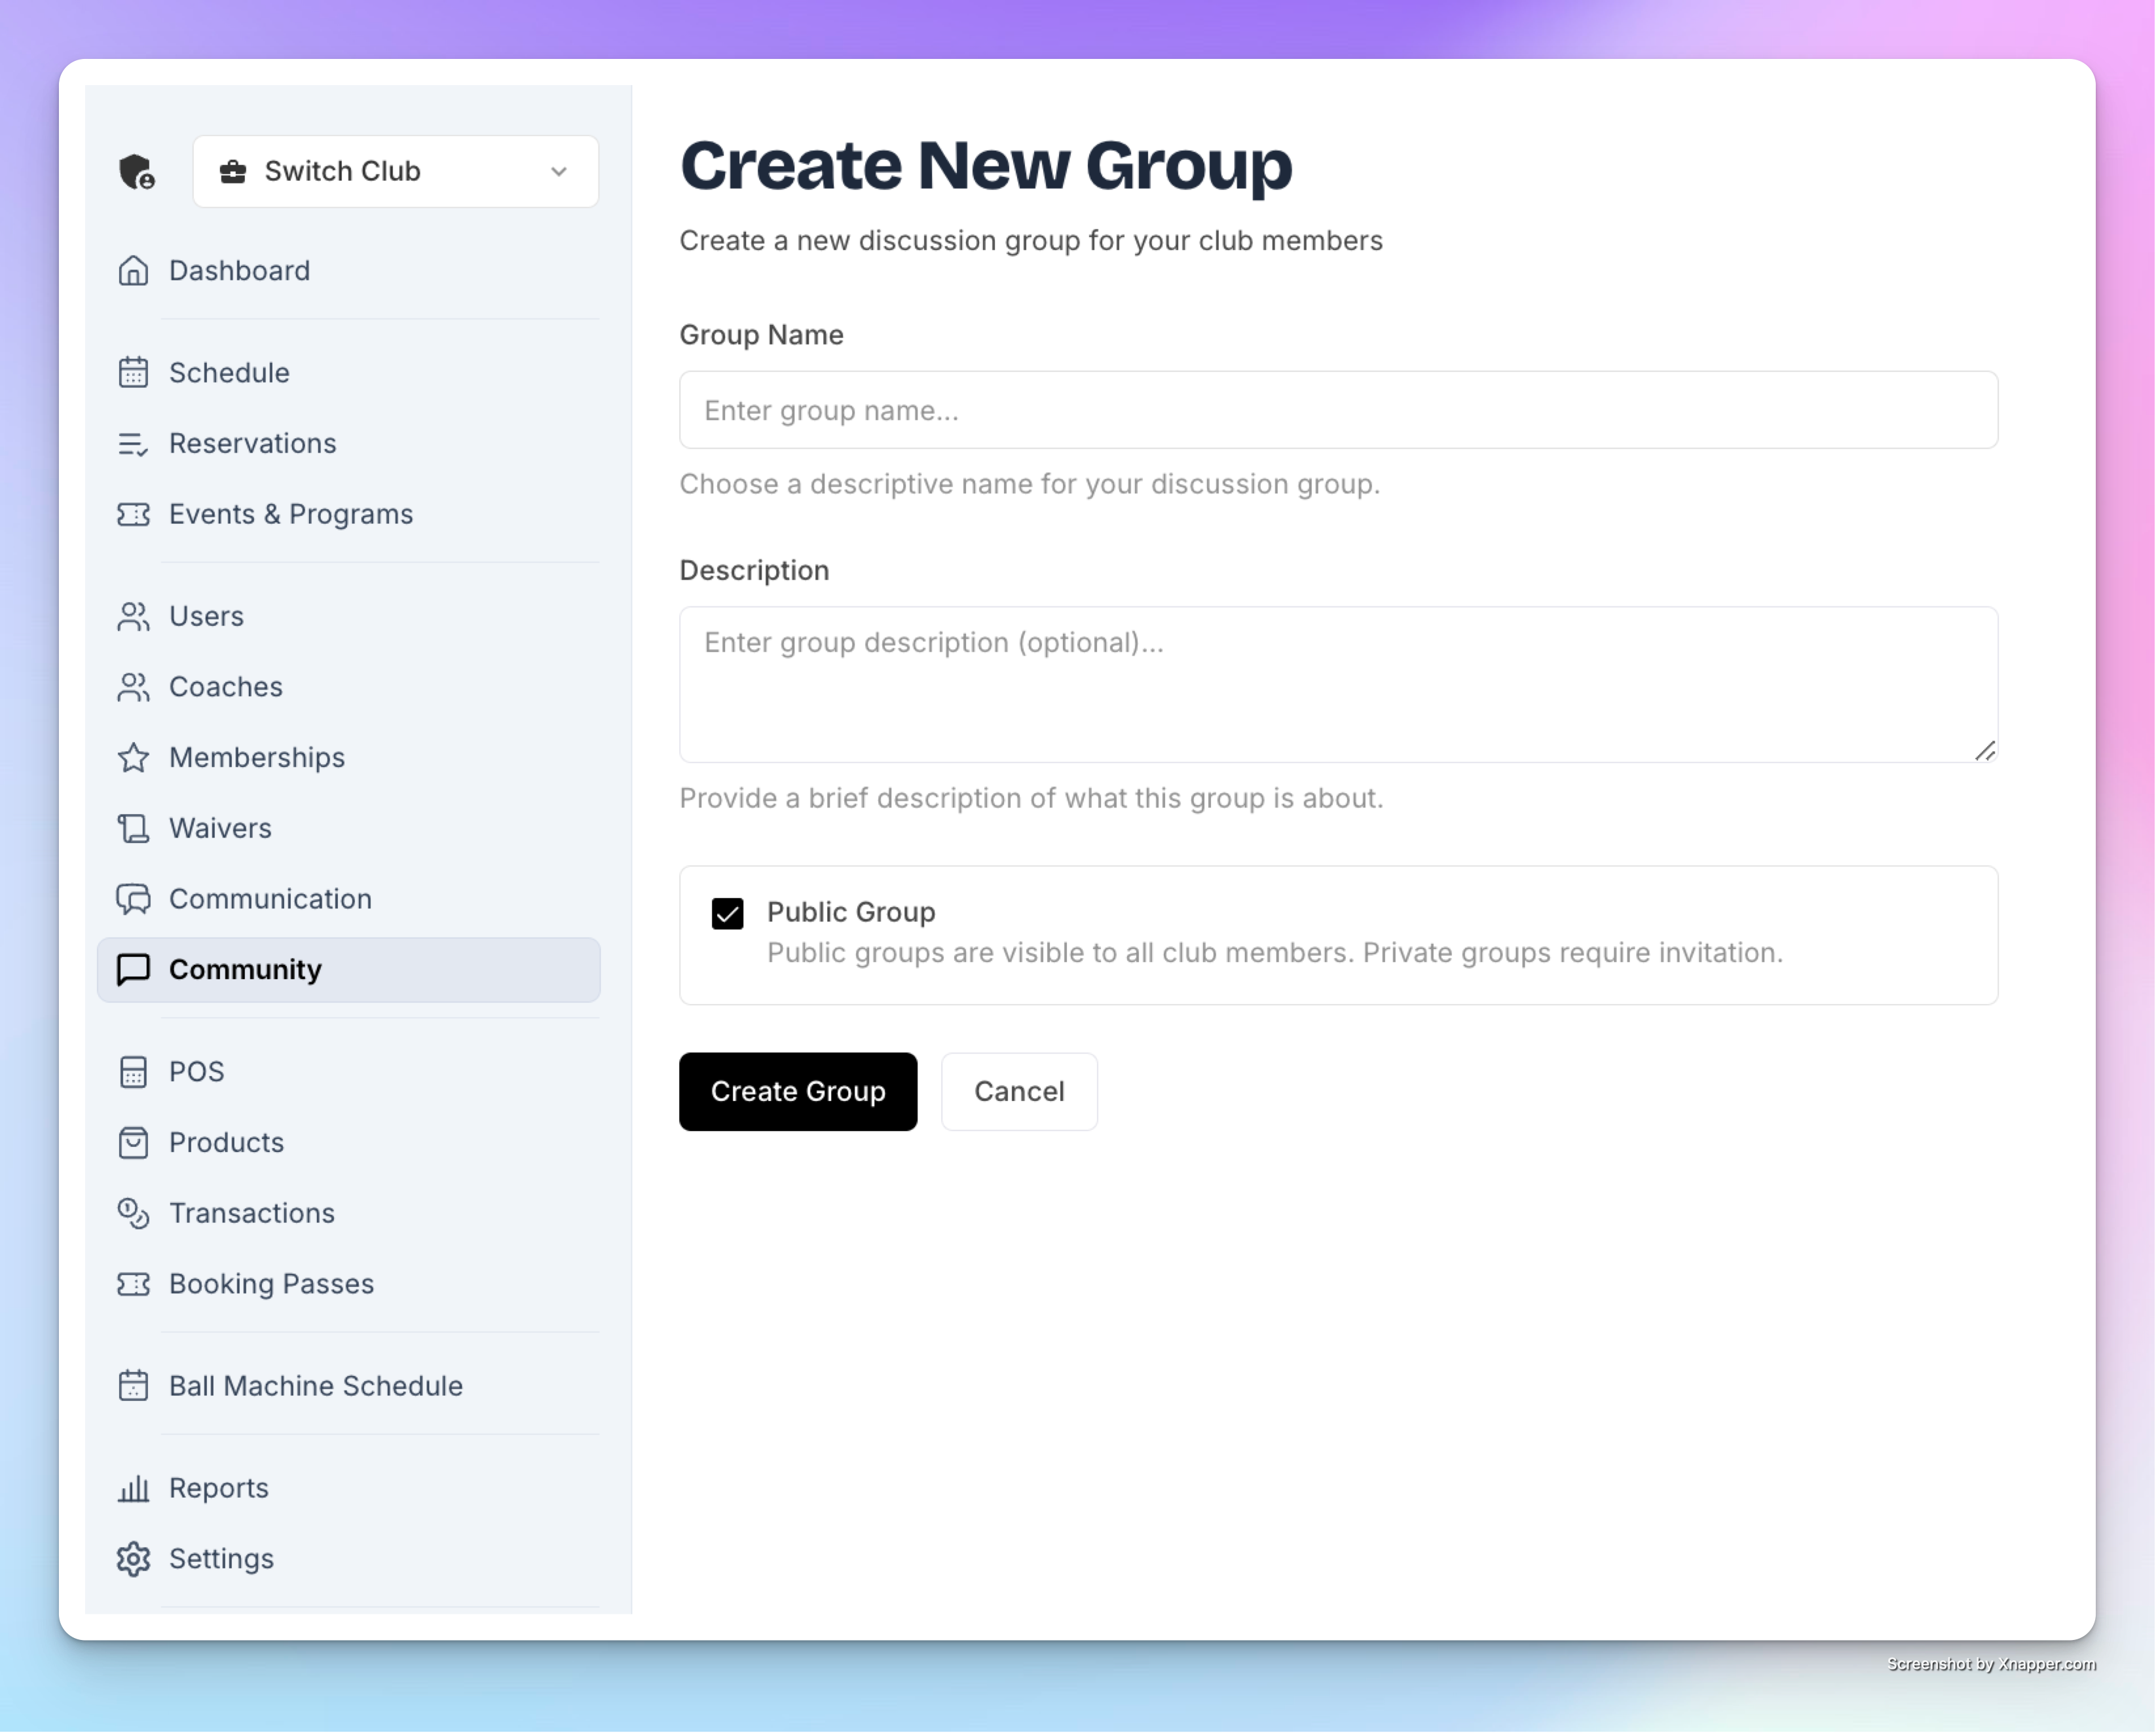Click the Transactions coins icon

(133, 1213)
